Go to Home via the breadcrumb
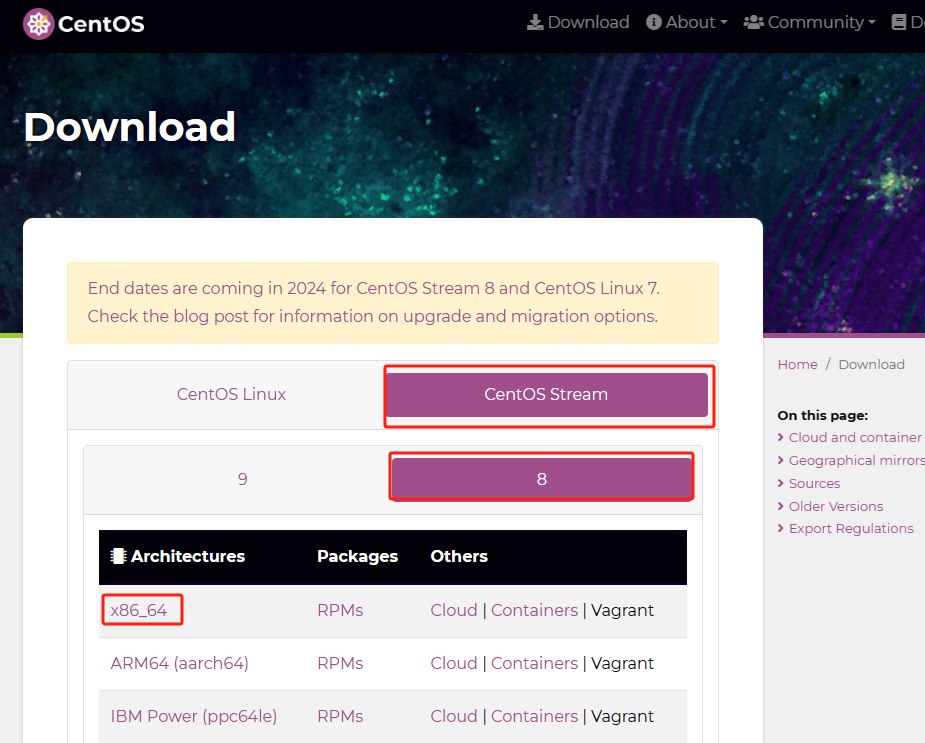This screenshot has height=743, width=925. coord(798,365)
